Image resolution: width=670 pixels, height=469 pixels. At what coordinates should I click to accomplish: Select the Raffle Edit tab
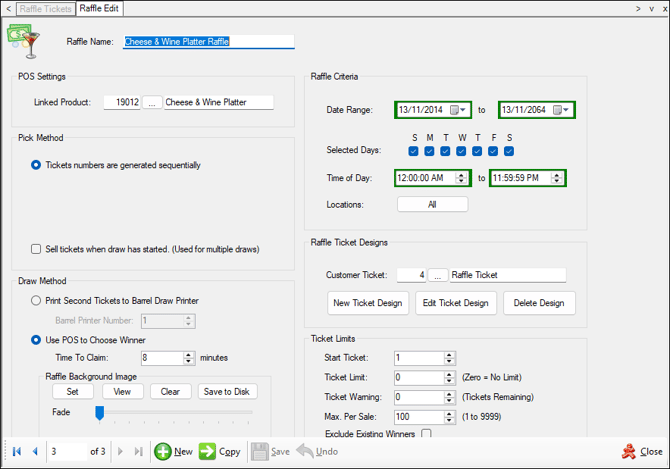click(x=100, y=8)
